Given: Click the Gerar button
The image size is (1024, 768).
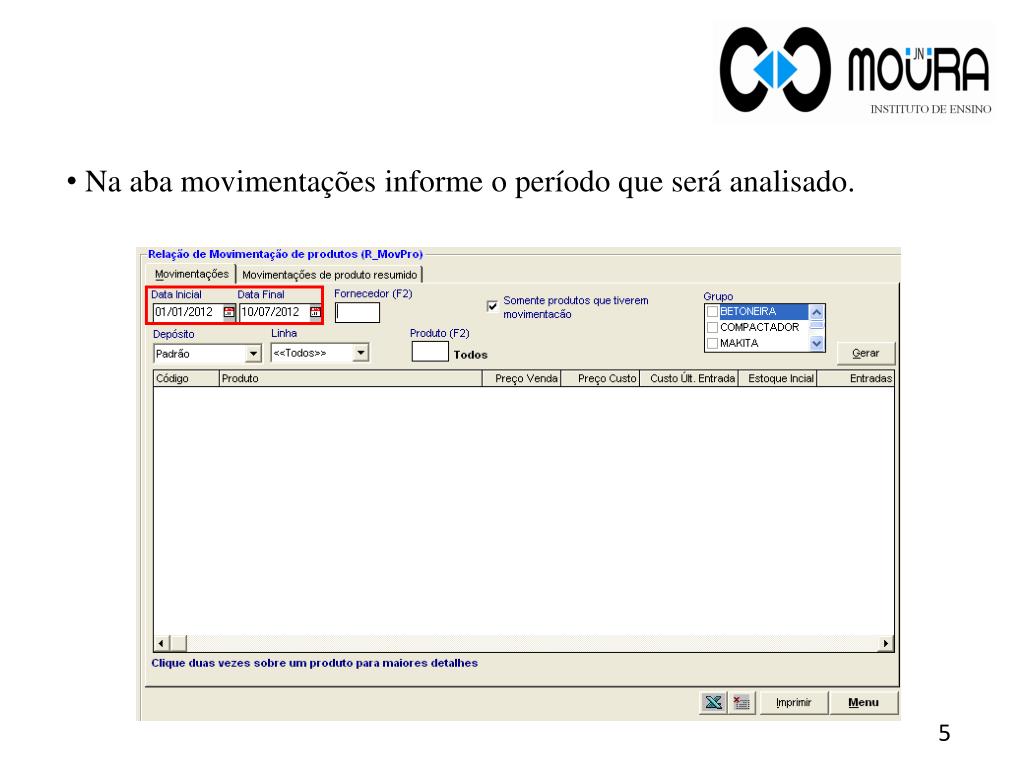Looking at the screenshot, I should click(x=865, y=353).
